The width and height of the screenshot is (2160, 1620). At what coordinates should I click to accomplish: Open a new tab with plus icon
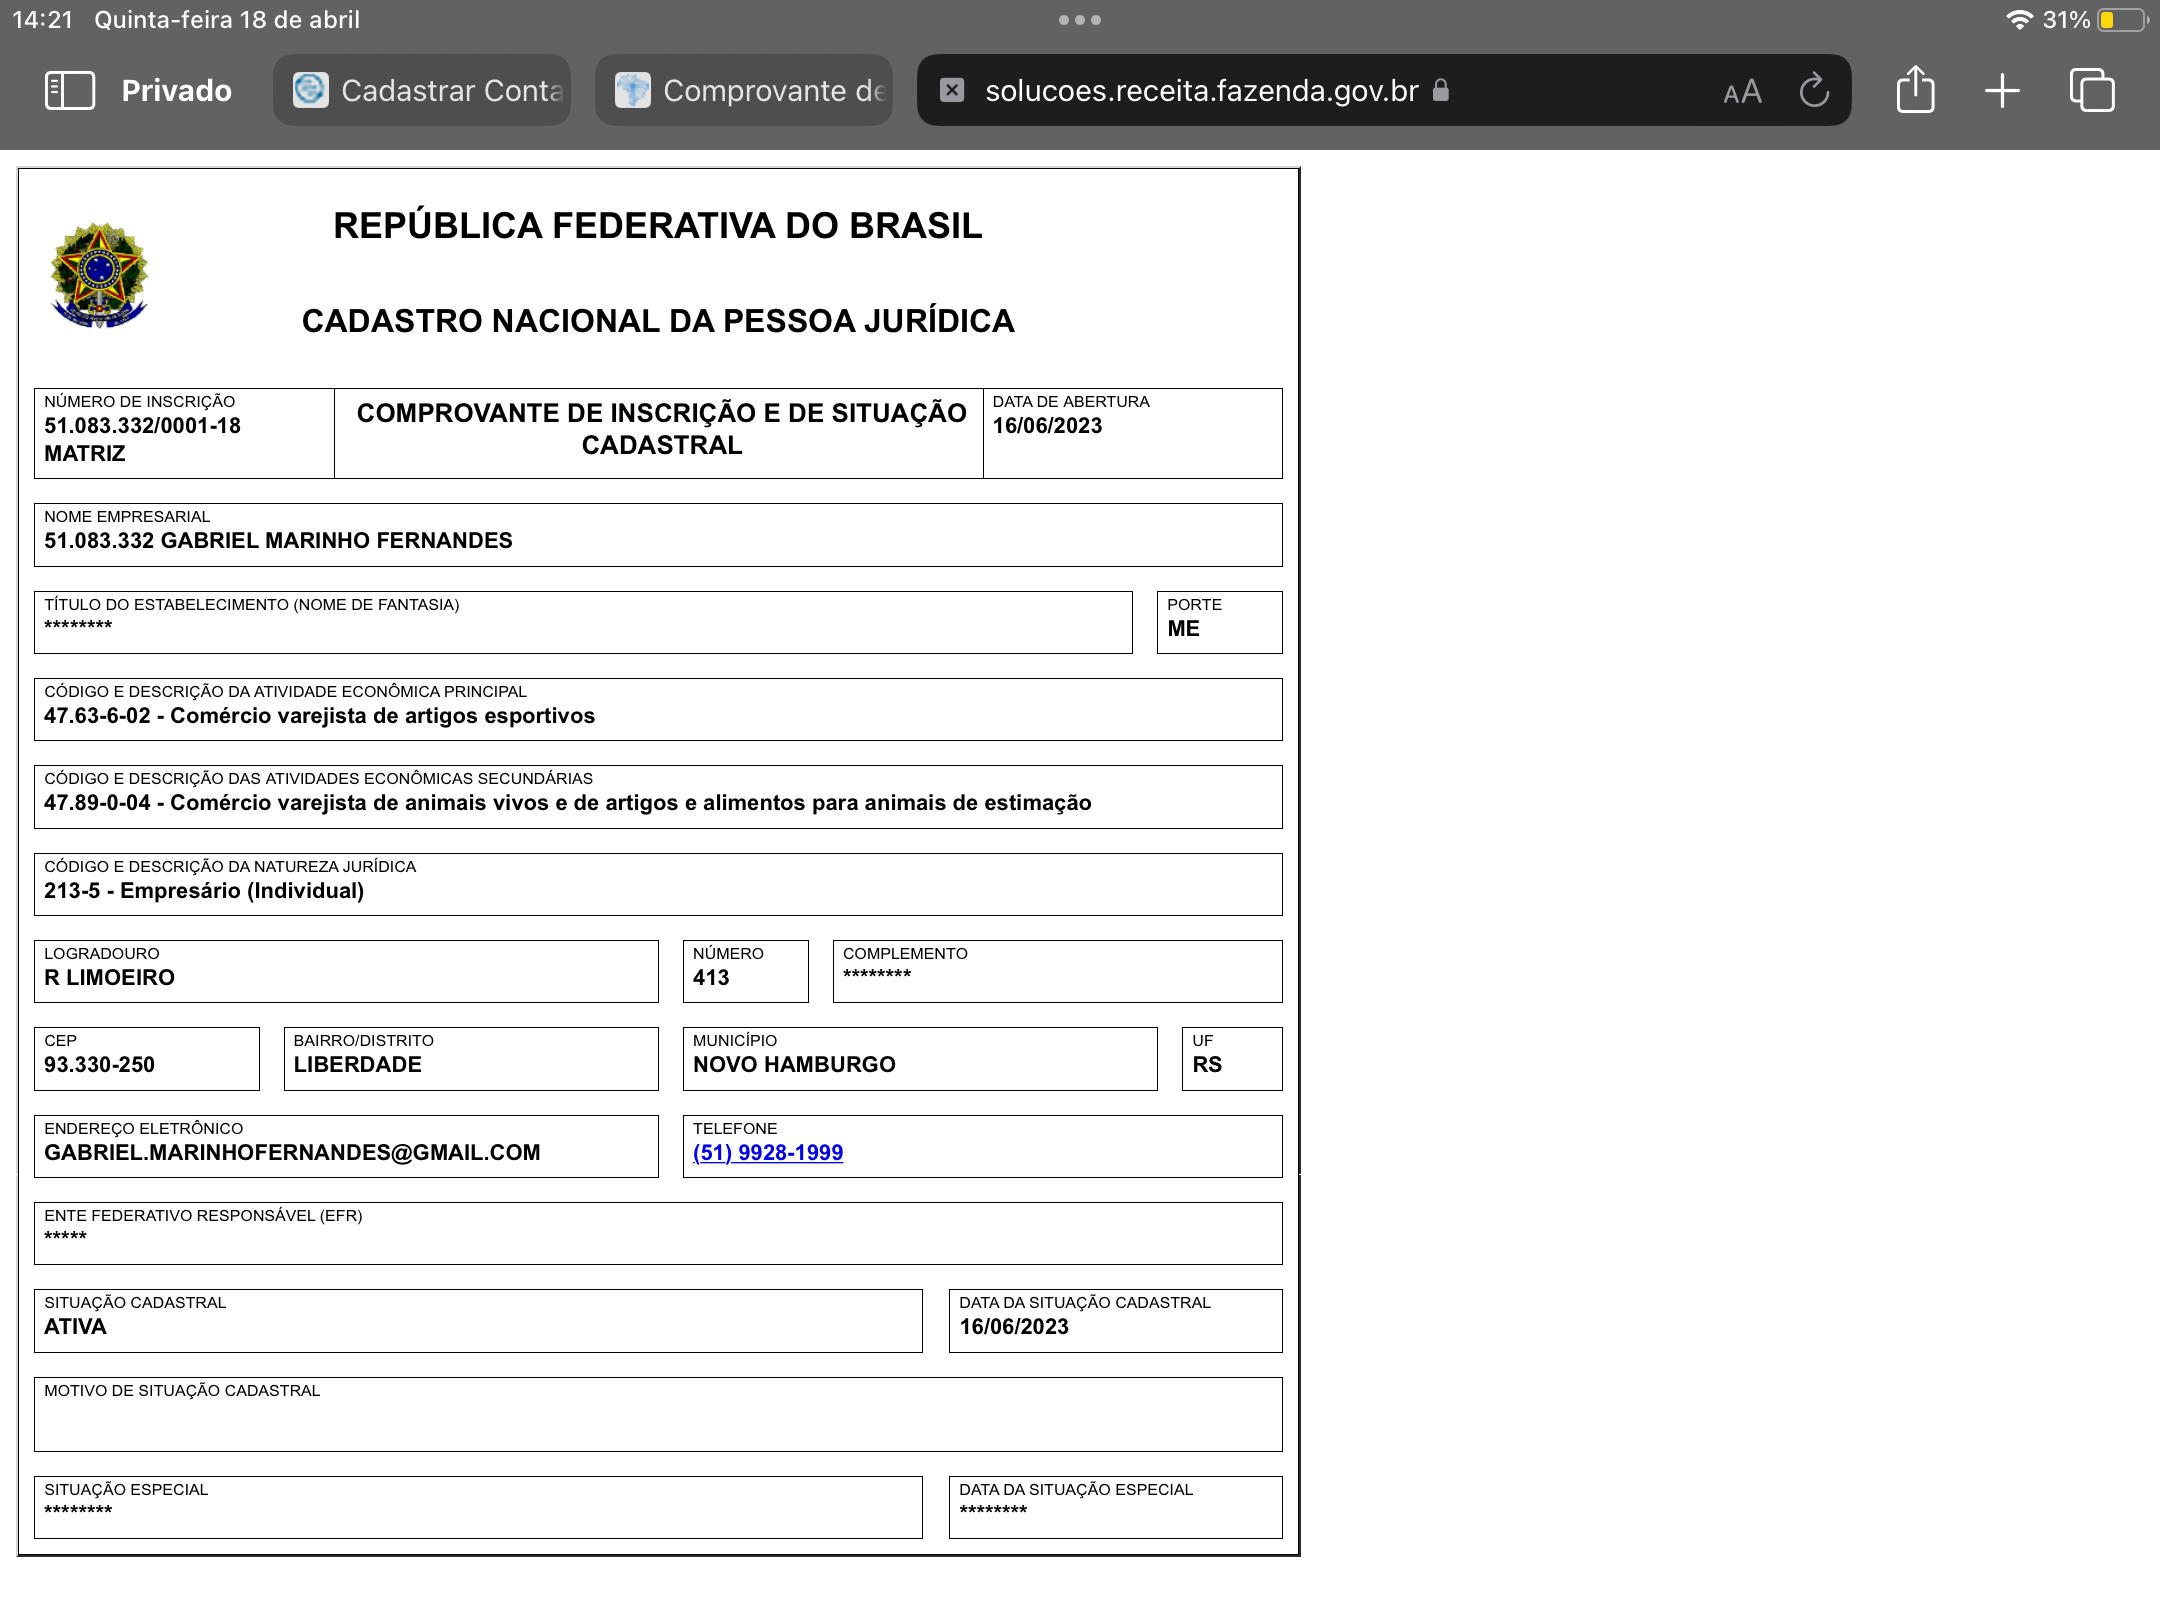[2002, 91]
